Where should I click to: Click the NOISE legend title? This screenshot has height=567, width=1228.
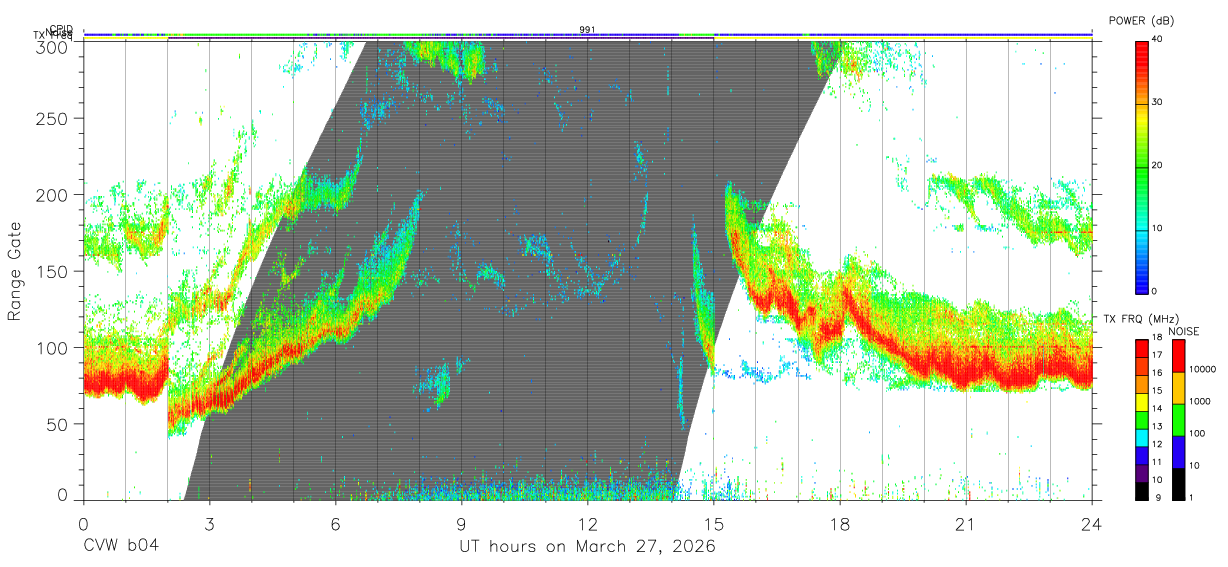(1185, 331)
